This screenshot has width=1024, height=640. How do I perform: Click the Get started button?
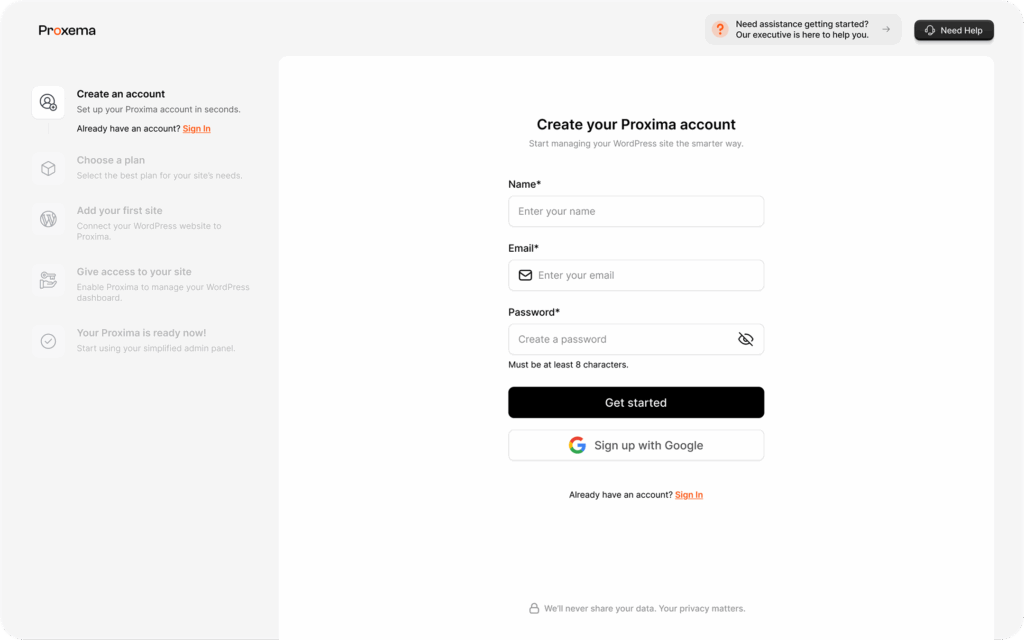(x=636, y=402)
